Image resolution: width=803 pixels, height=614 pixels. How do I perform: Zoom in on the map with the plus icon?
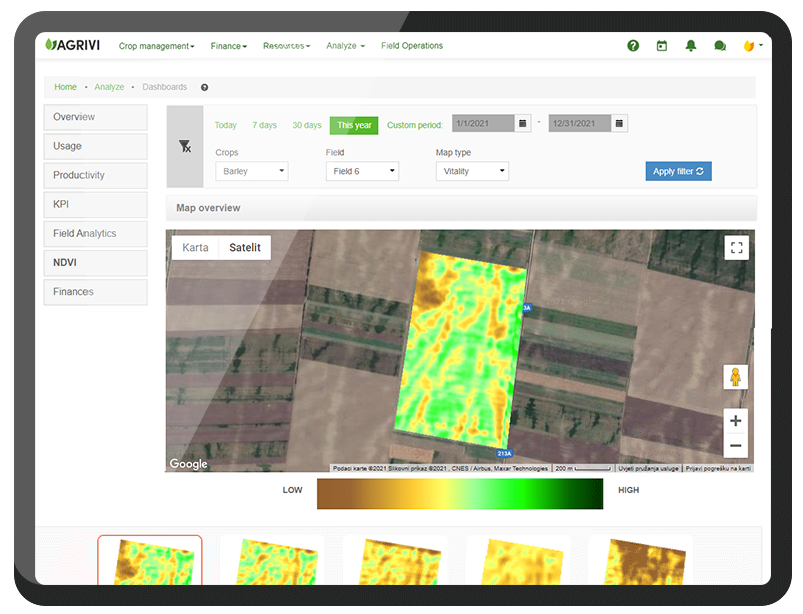point(735,420)
